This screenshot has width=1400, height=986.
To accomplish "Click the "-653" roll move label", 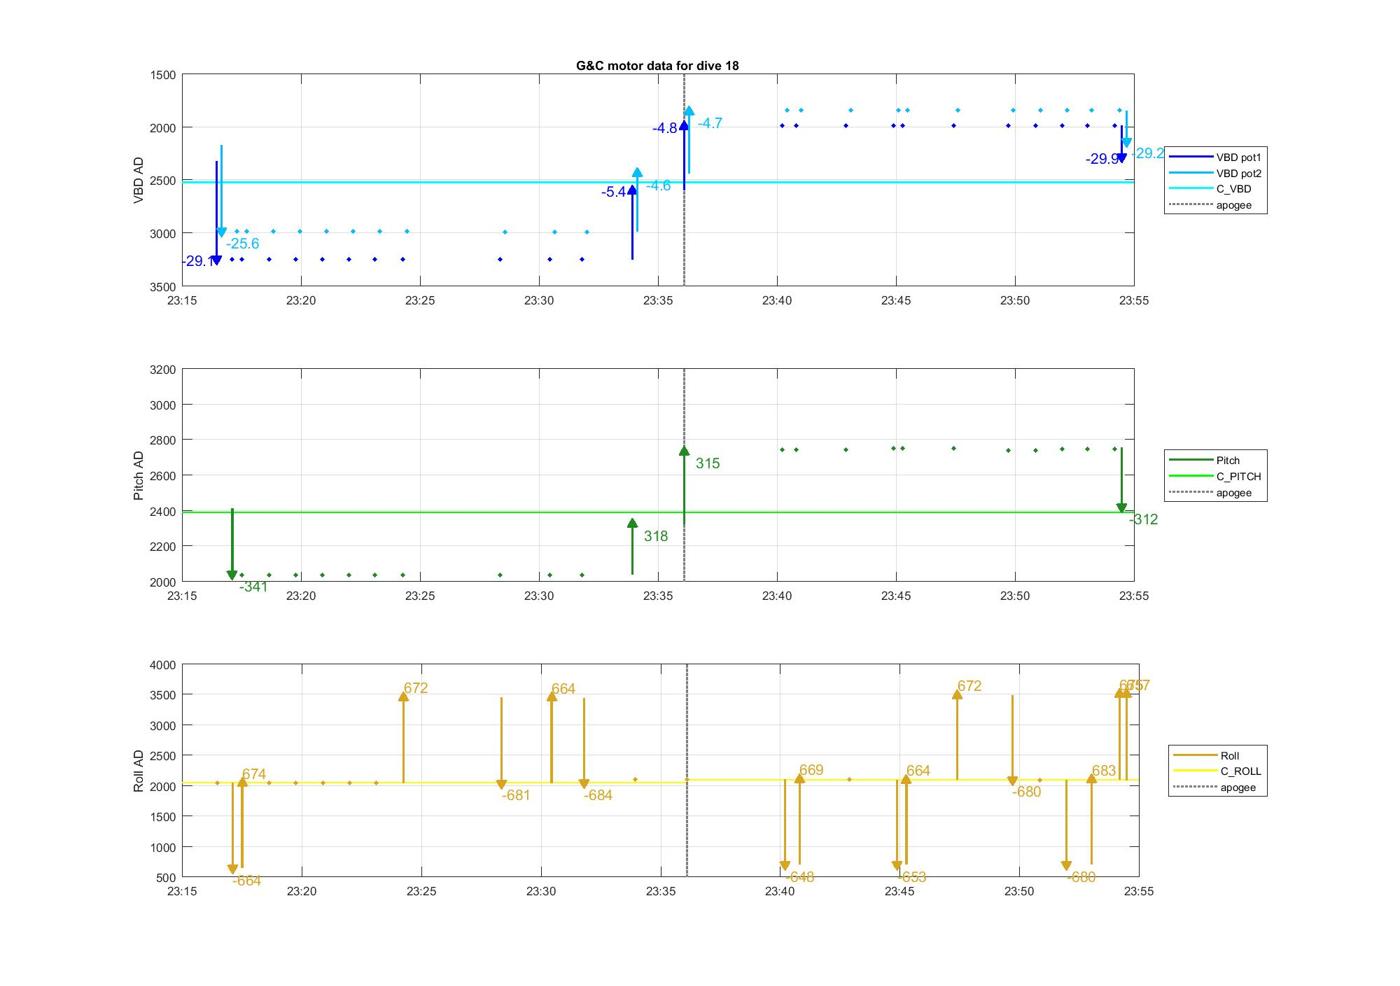I will click(911, 877).
